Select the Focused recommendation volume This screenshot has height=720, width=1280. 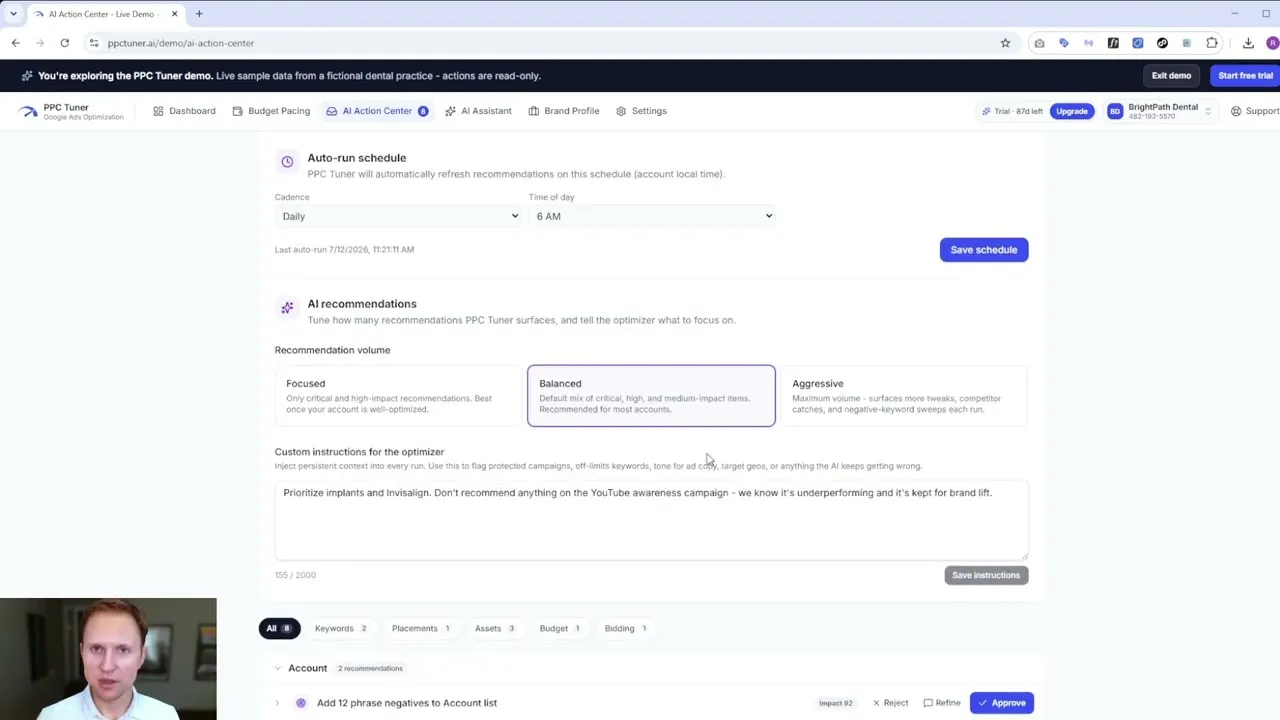click(398, 396)
